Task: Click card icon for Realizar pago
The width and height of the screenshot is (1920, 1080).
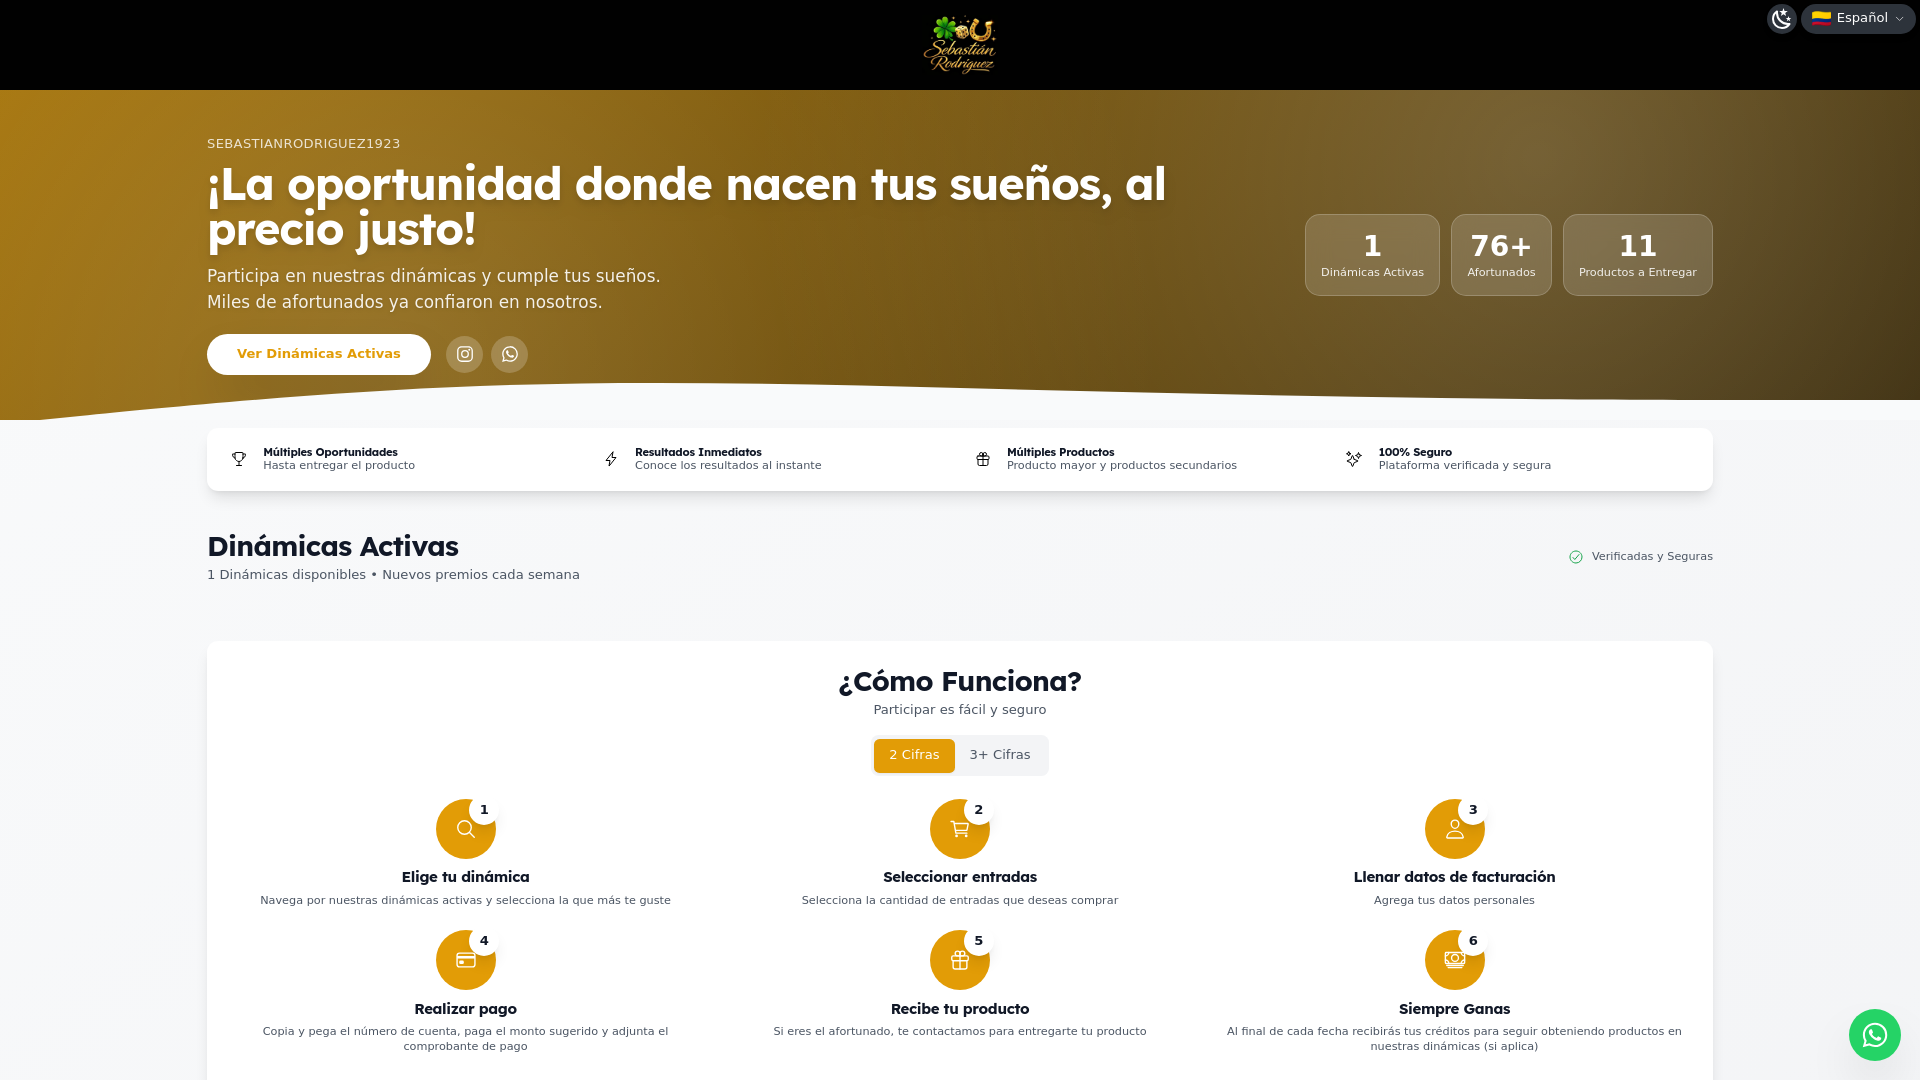Action: pos(466,960)
